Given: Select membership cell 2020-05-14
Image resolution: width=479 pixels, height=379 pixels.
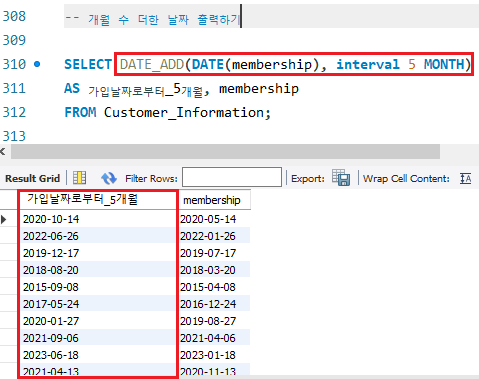Looking at the screenshot, I should pos(214,219).
